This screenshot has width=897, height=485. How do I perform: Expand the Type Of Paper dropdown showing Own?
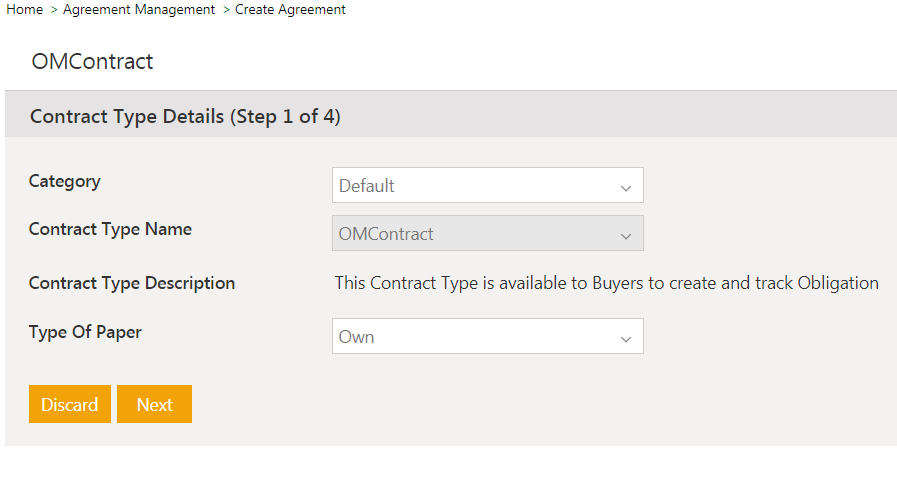click(x=487, y=337)
